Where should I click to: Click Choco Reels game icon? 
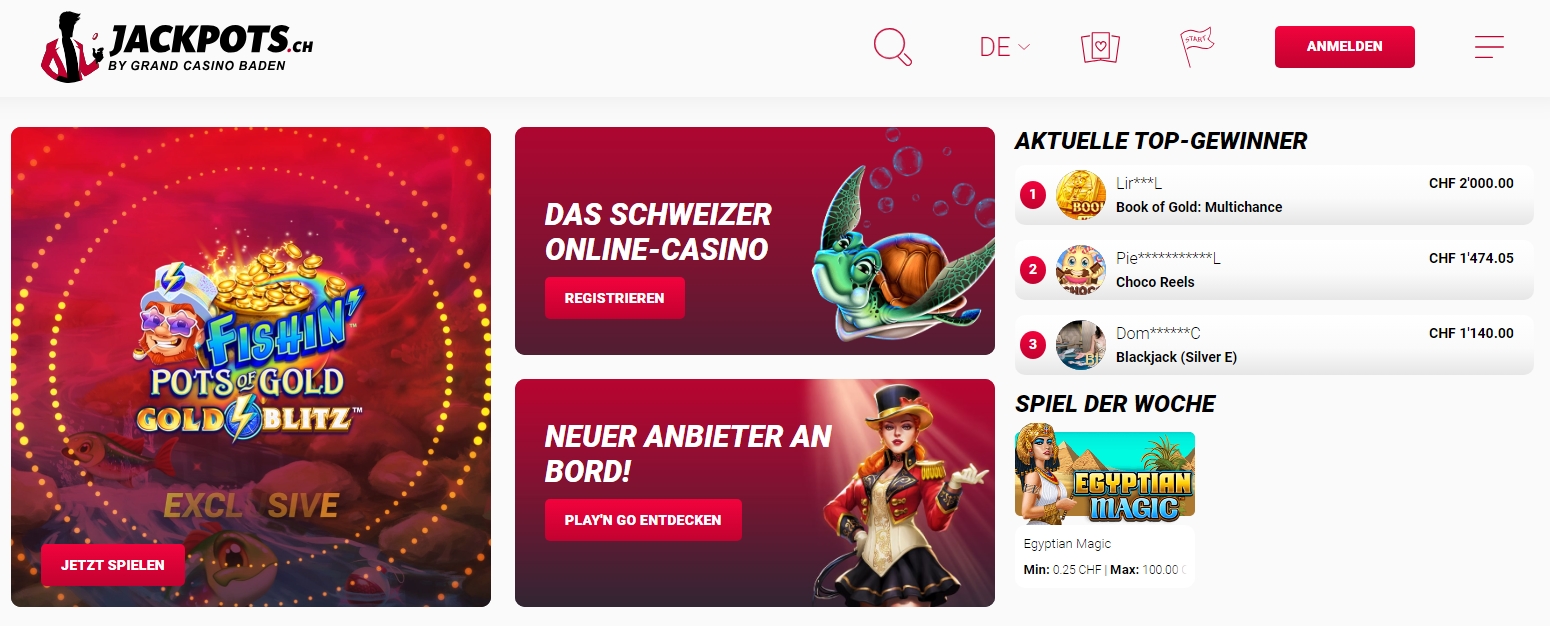coord(1081,270)
